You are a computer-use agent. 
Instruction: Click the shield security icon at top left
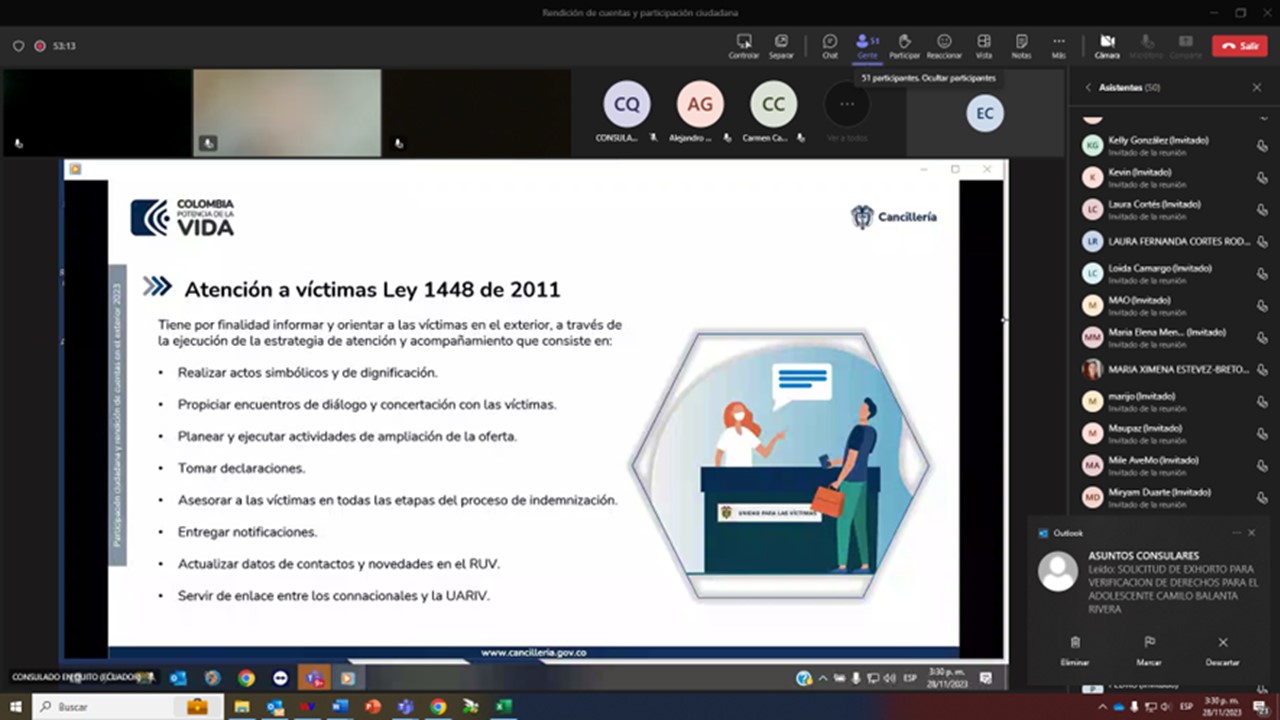coord(18,46)
